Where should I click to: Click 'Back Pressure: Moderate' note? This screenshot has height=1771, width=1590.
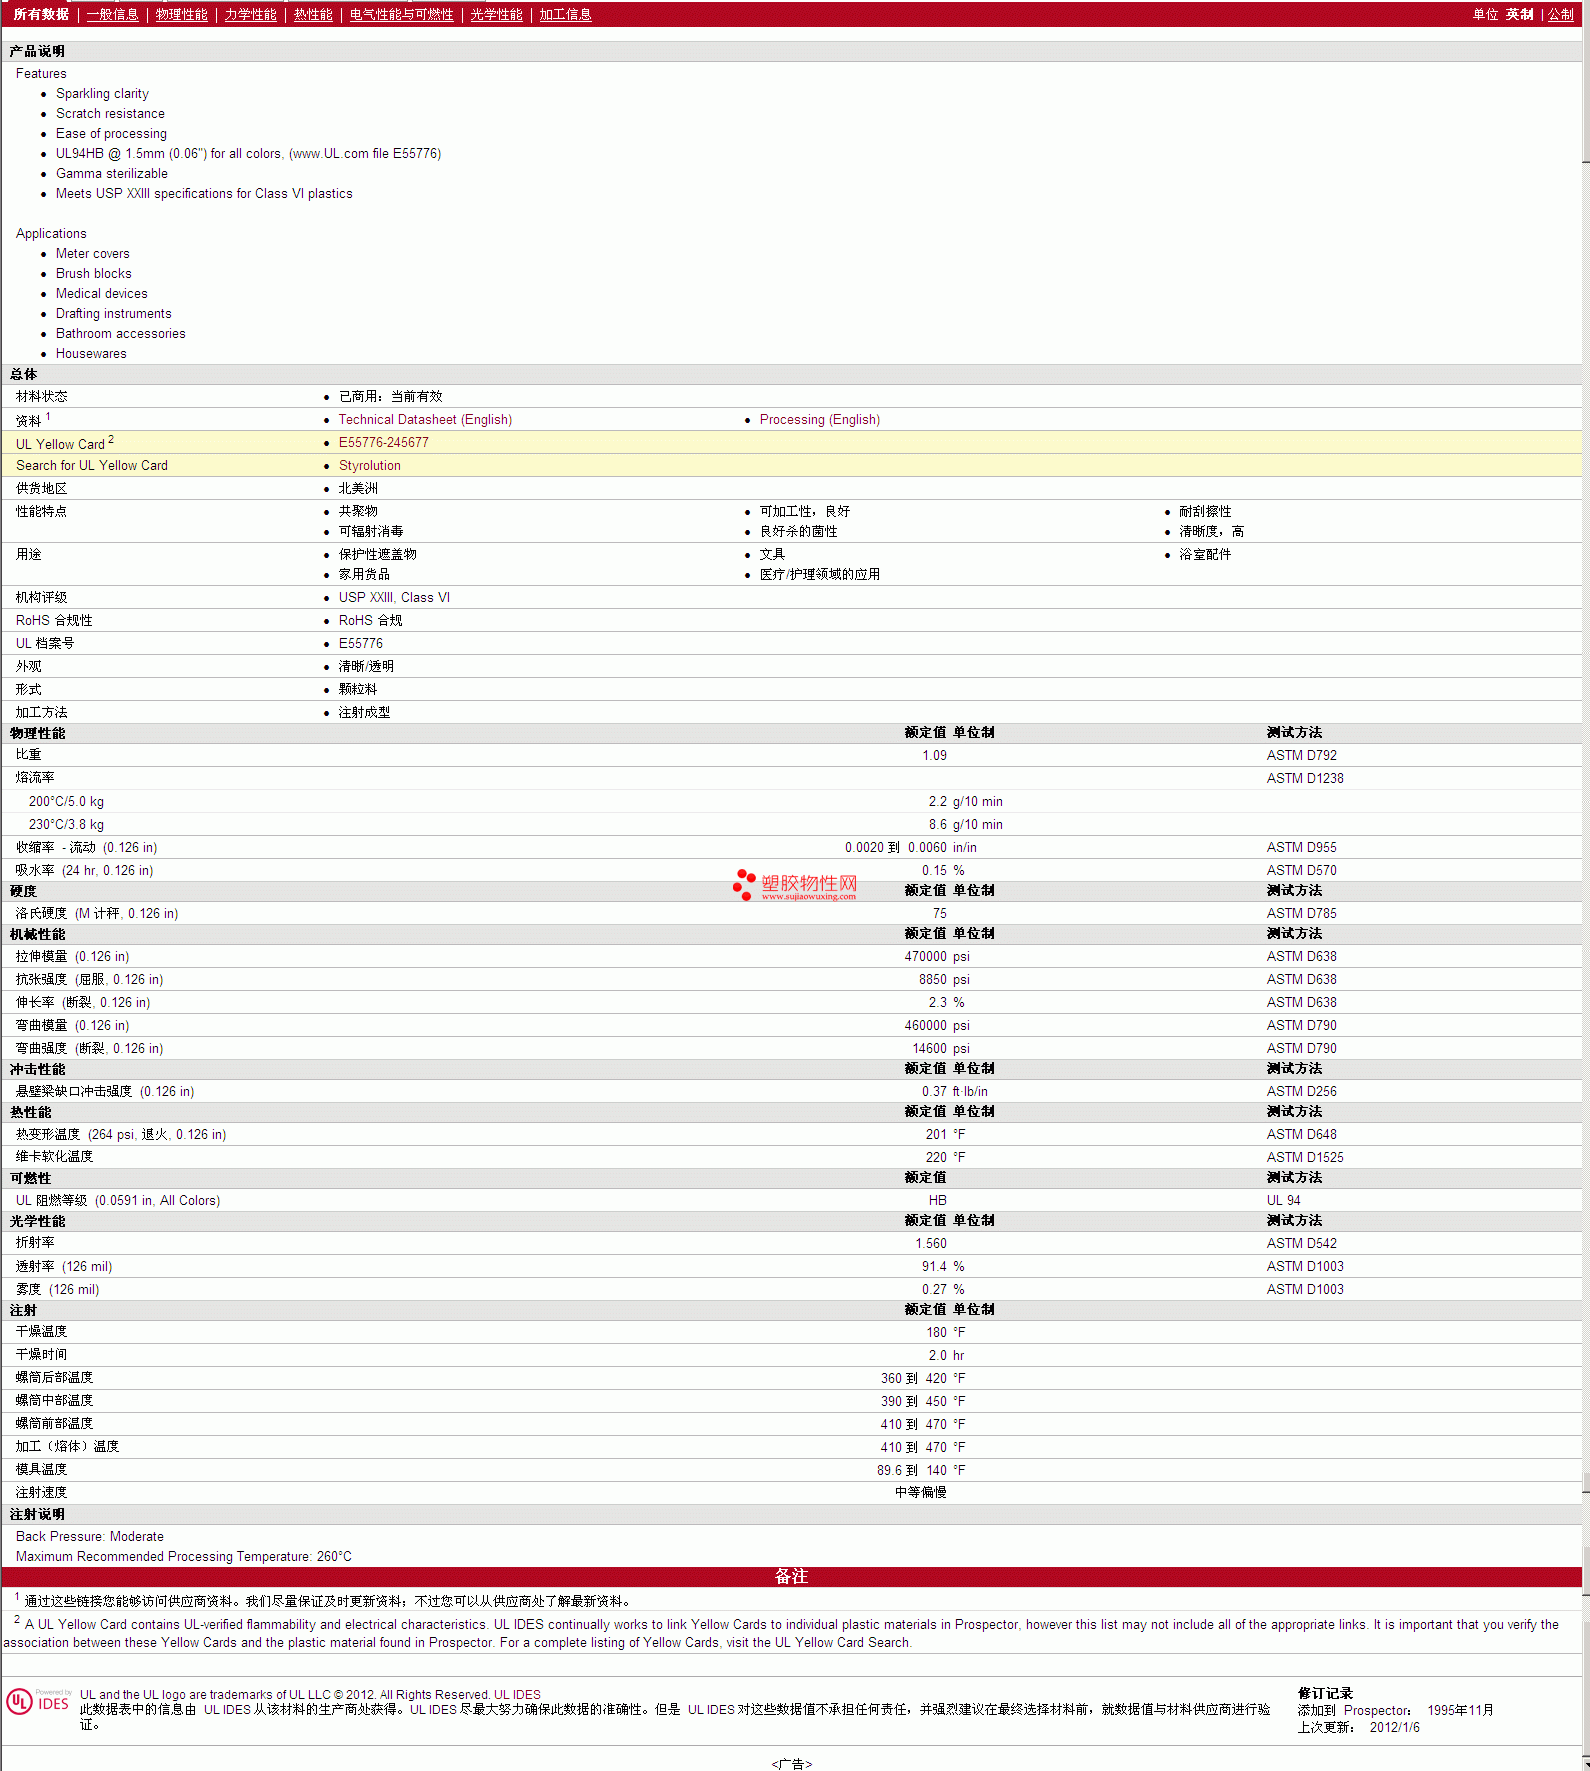[90, 1537]
